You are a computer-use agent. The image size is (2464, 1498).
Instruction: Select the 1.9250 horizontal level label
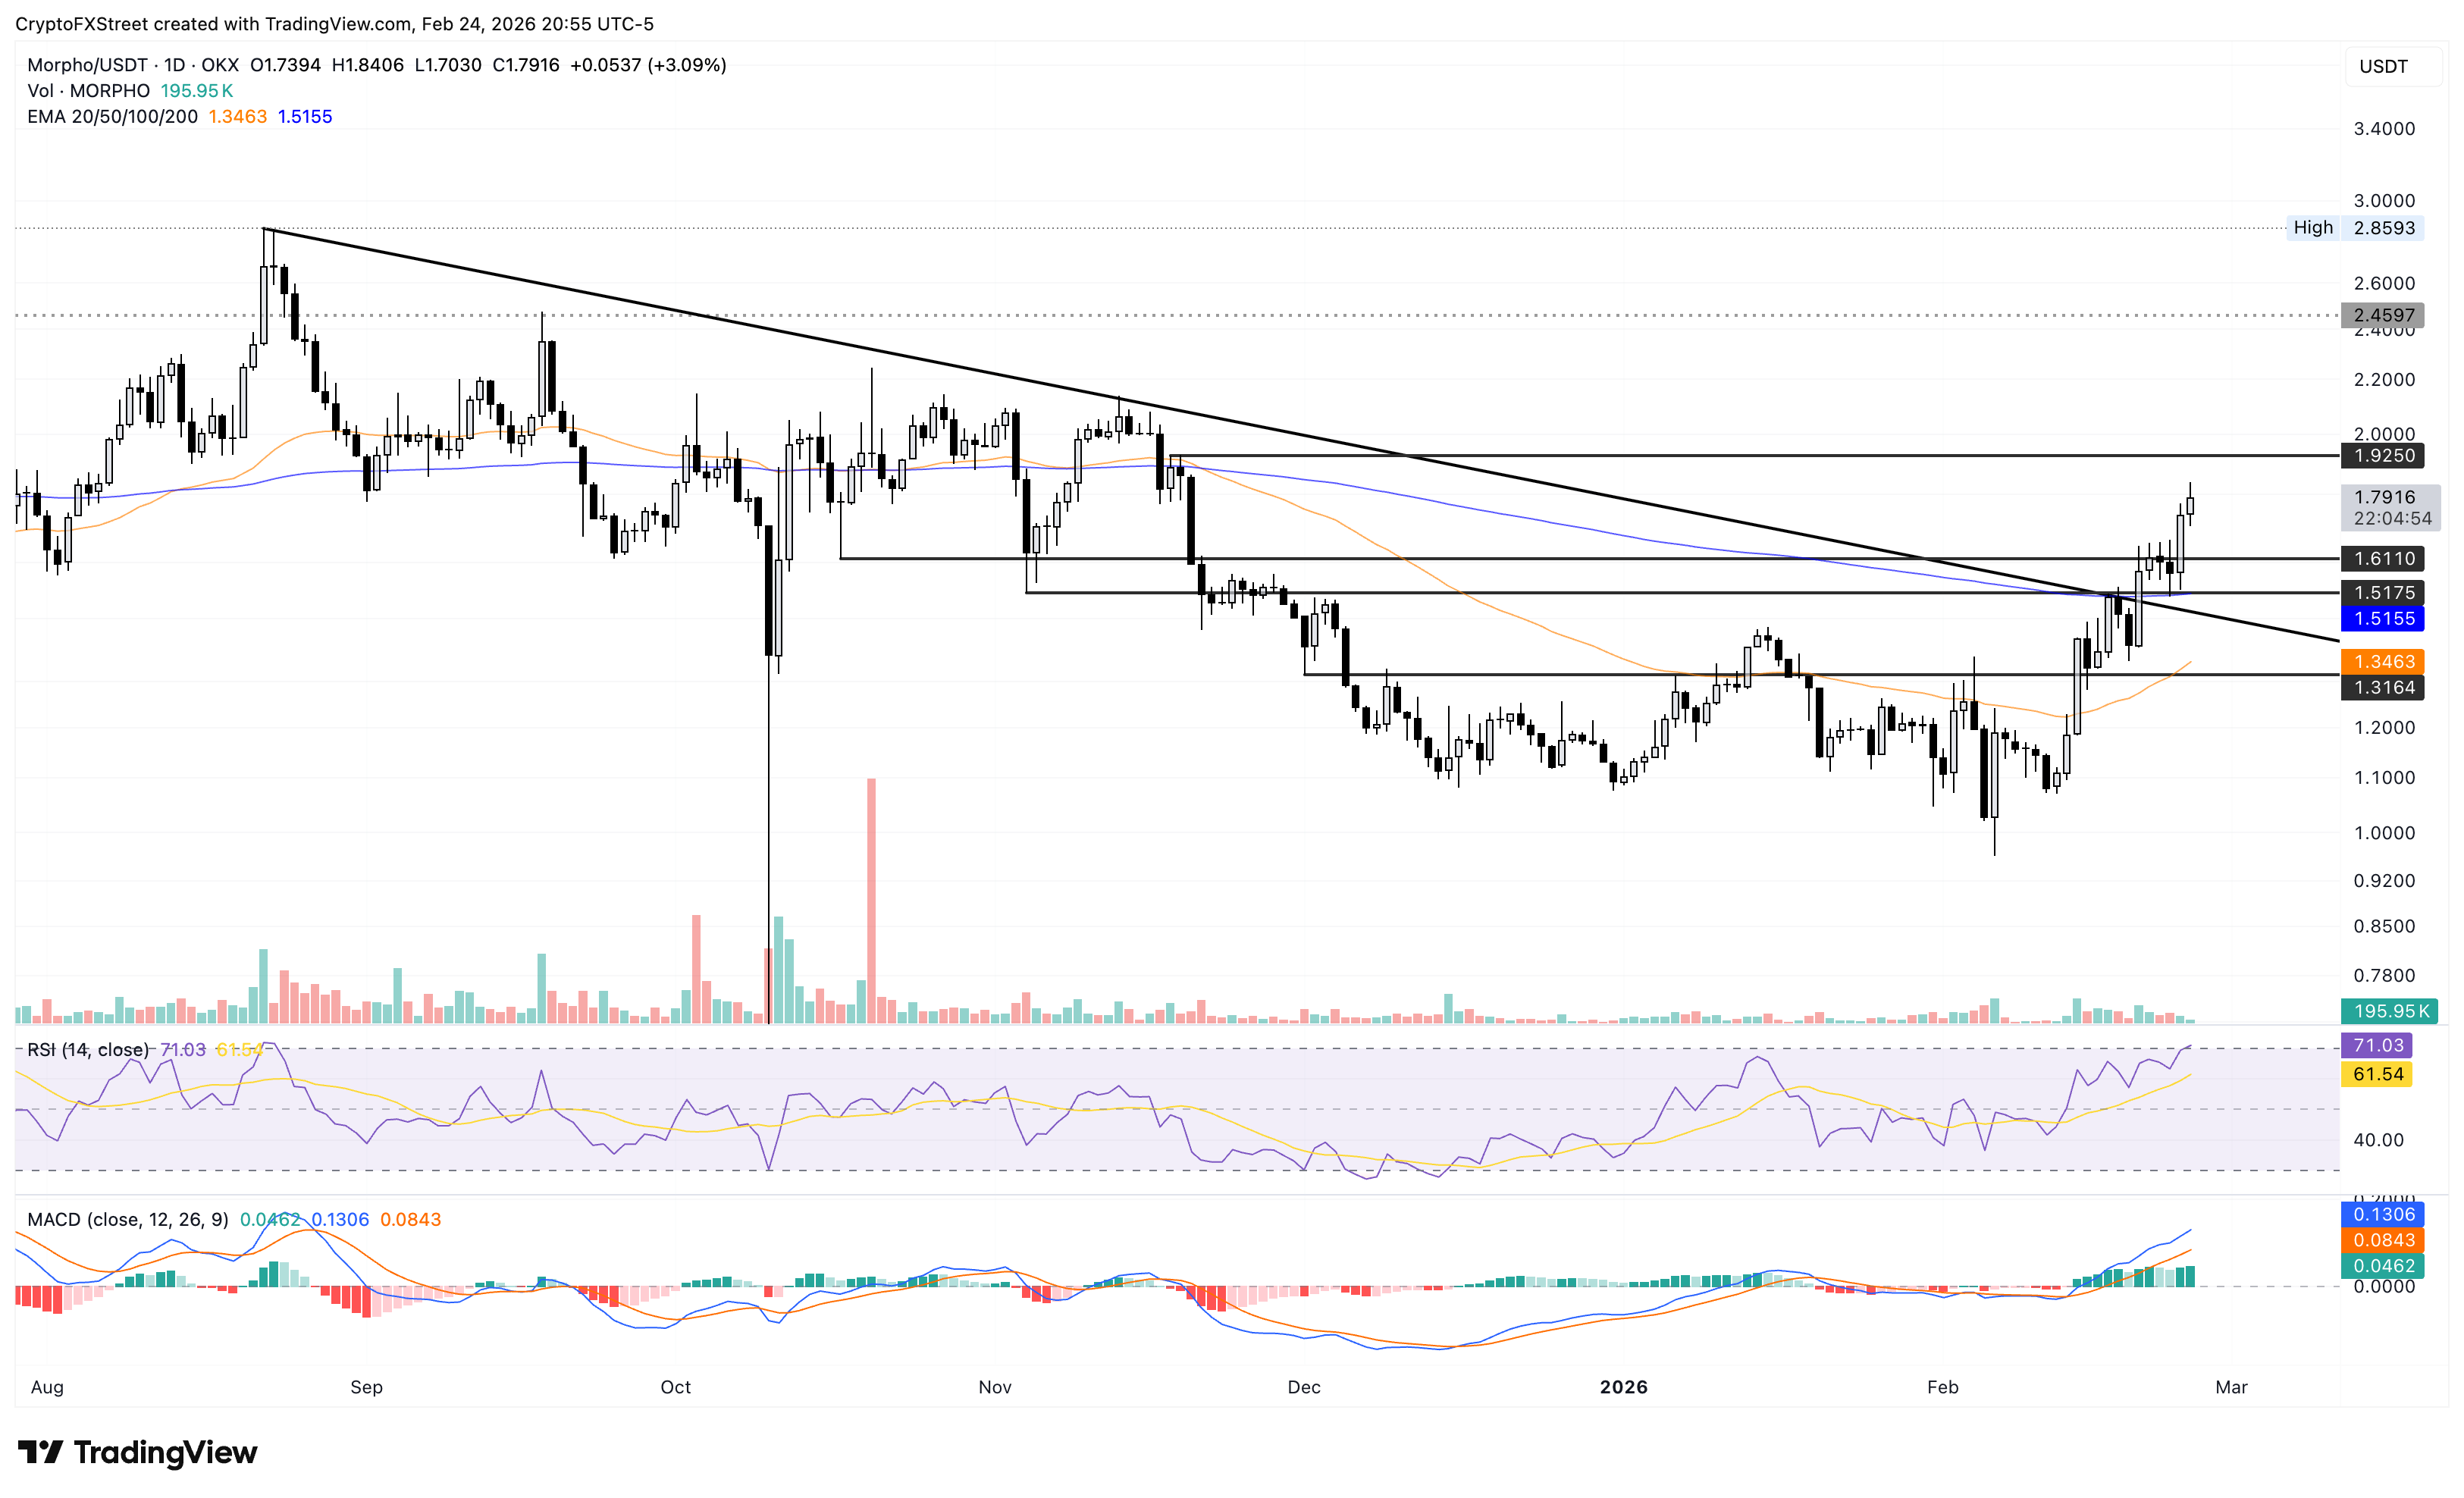[x=2383, y=455]
